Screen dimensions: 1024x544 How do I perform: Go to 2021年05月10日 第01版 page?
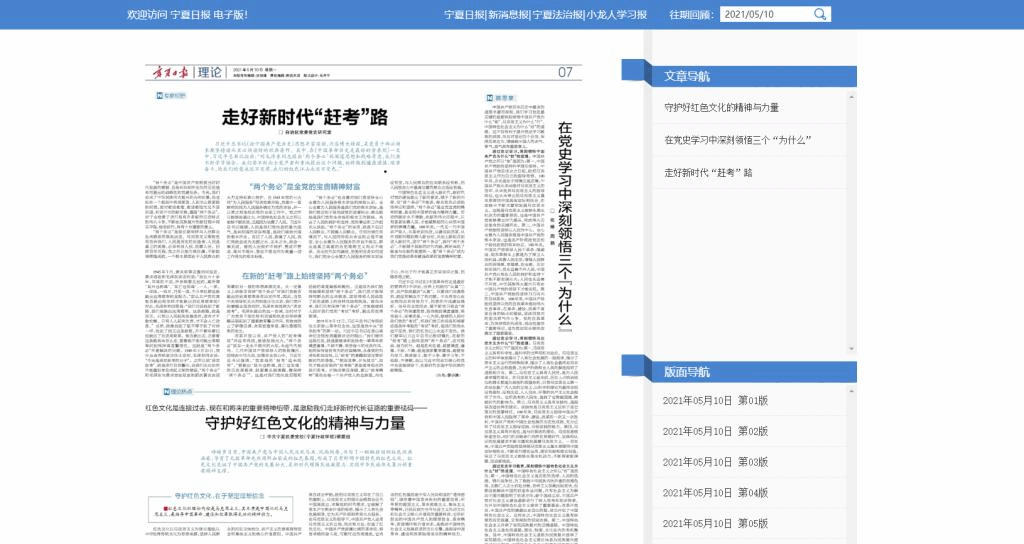715,401
